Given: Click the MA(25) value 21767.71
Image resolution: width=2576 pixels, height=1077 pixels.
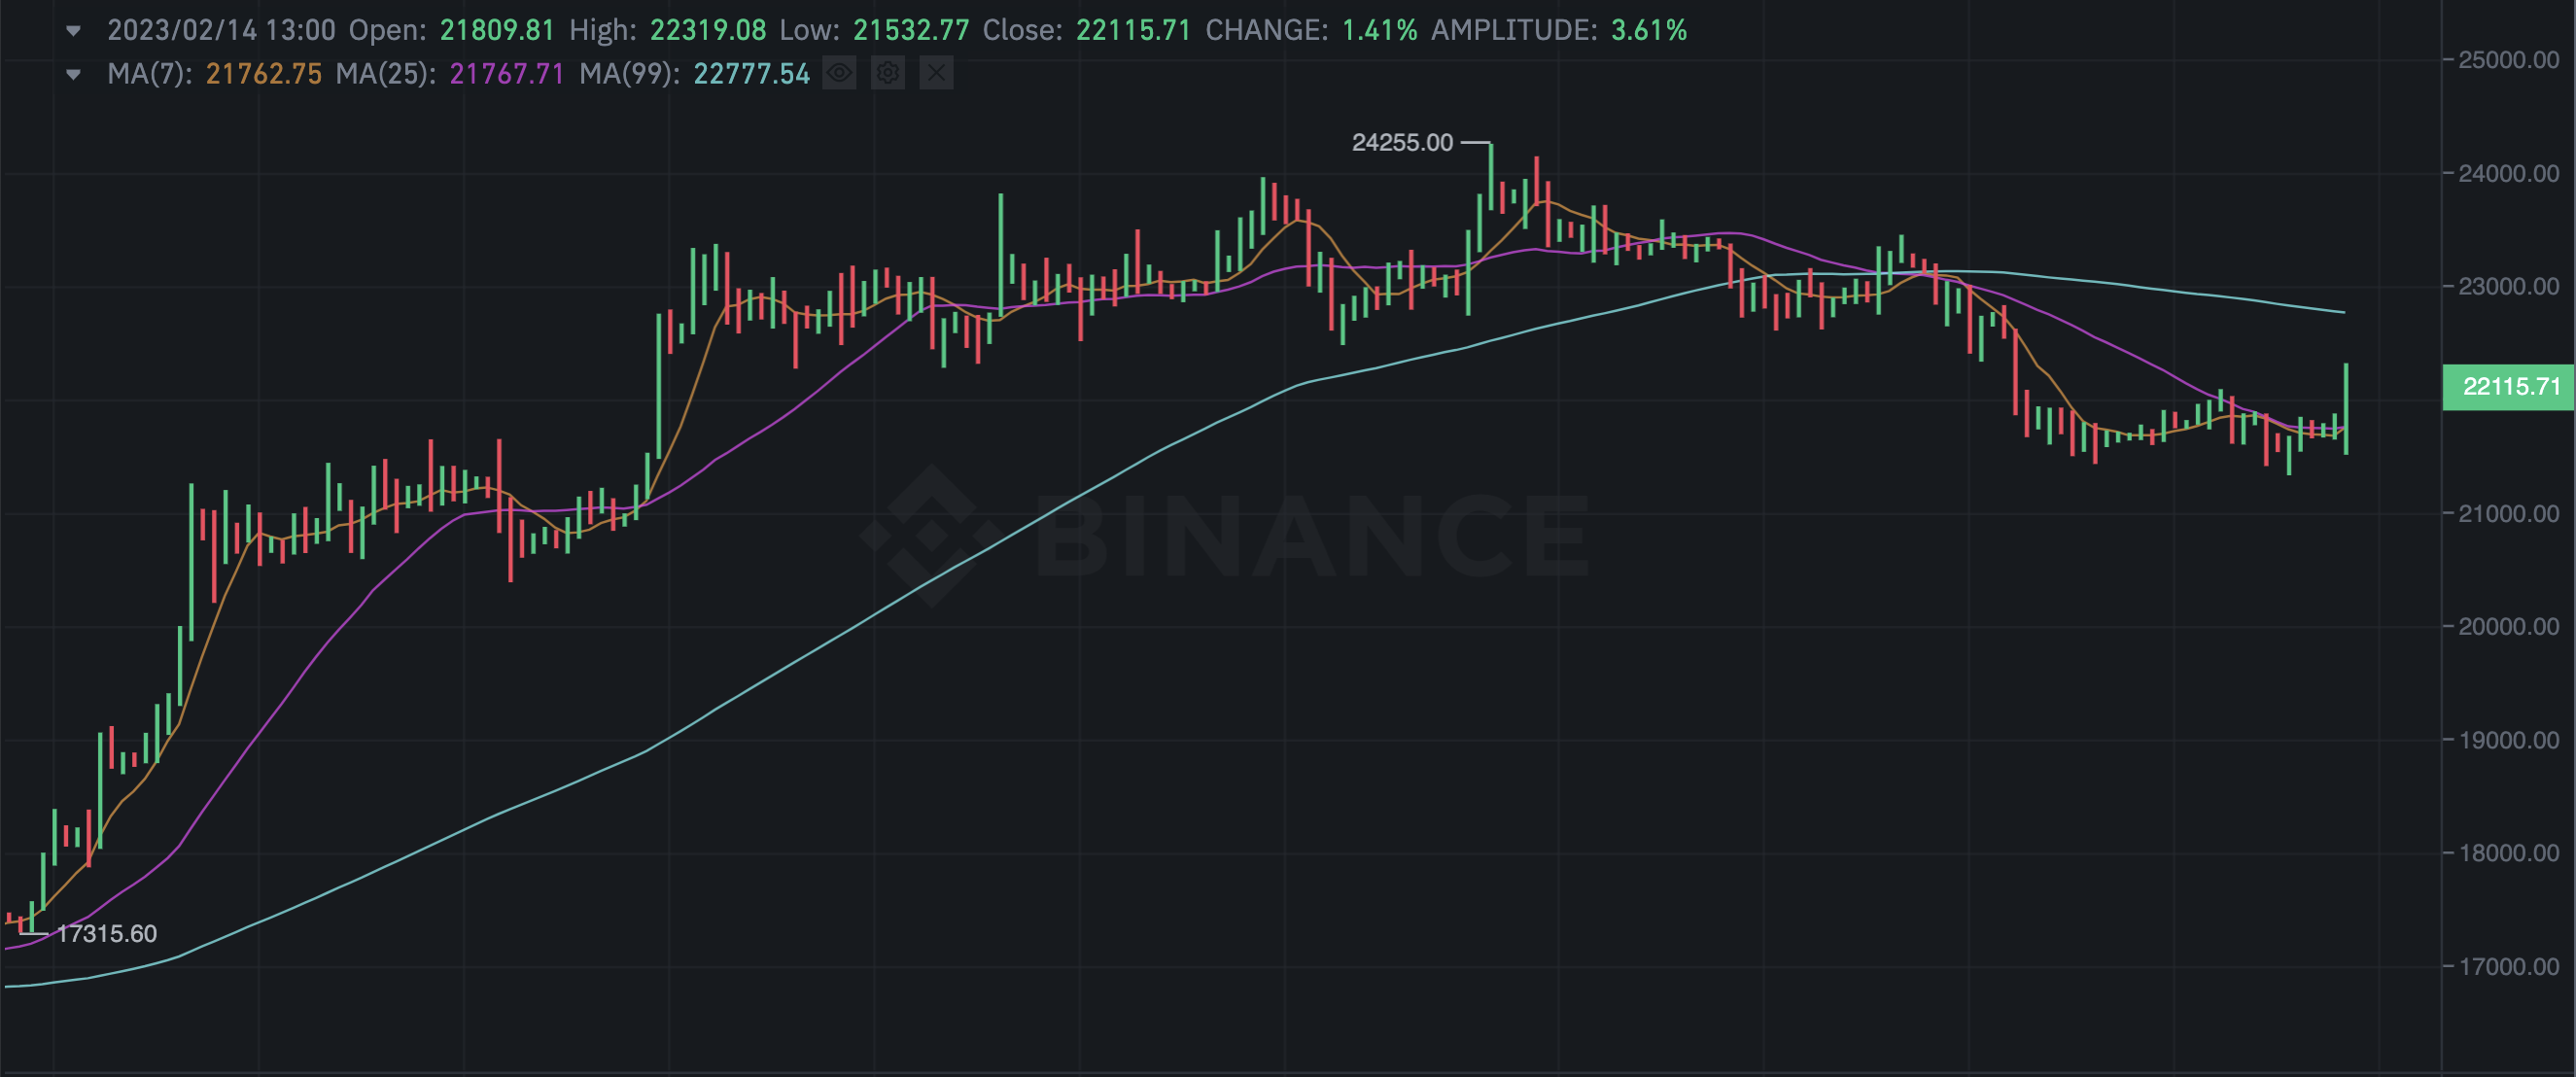Looking at the screenshot, I should tap(507, 74).
